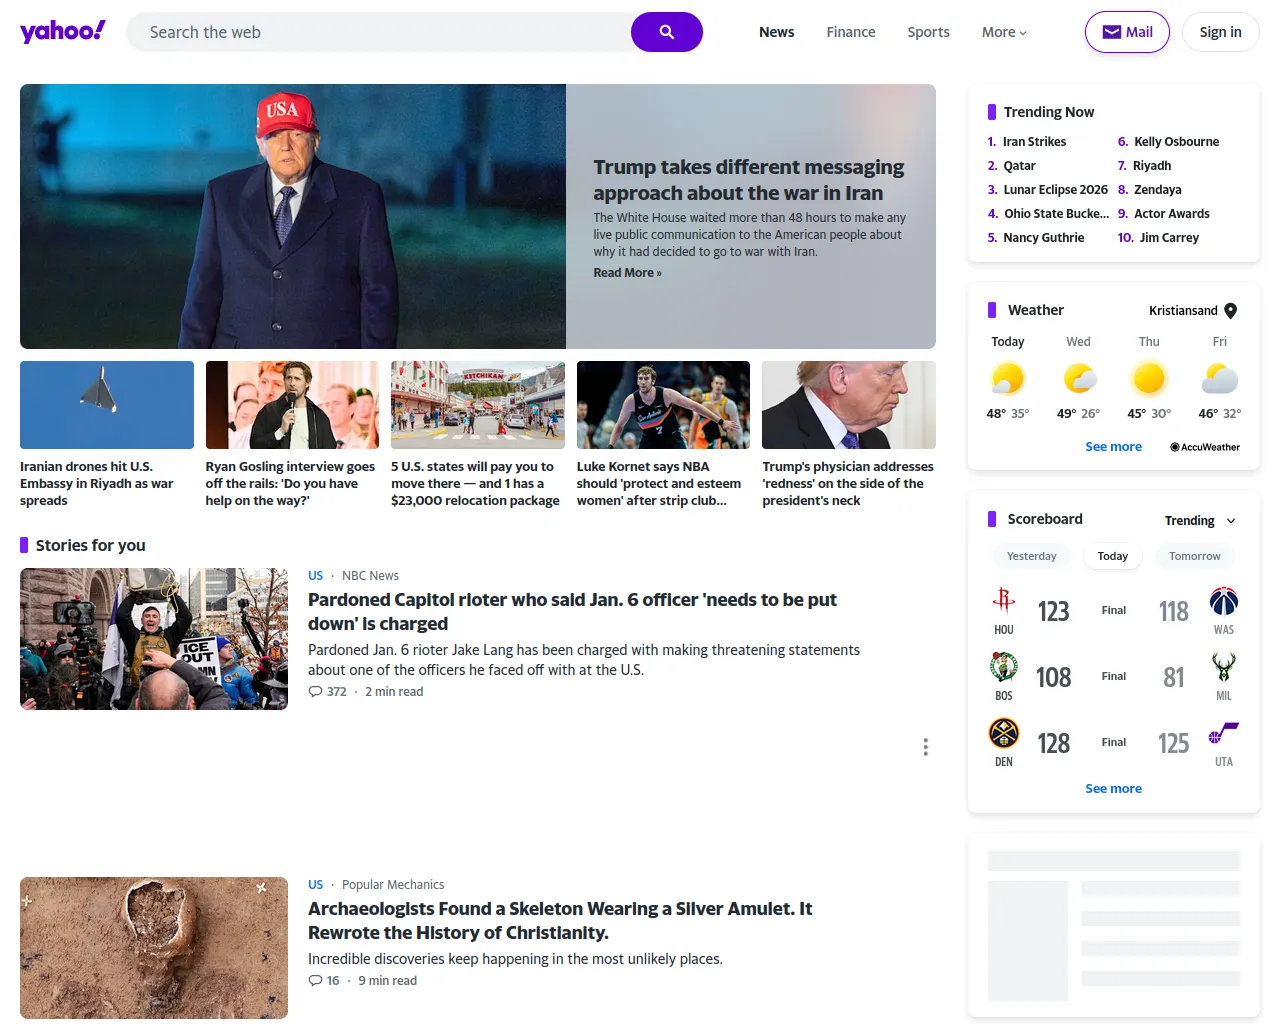Image resolution: width=1280 pixels, height=1024 pixels.
Task: Click Wednesday's partly cloudy weather icon
Action: pos(1079,379)
